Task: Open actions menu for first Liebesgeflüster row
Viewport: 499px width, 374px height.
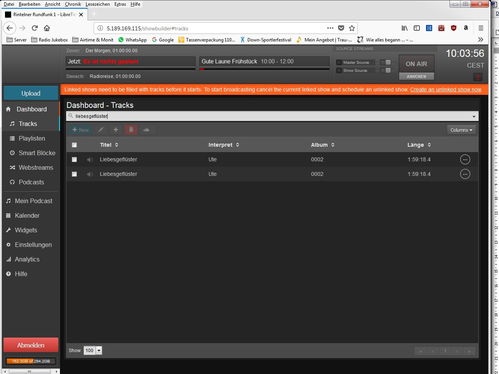Action: point(465,159)
